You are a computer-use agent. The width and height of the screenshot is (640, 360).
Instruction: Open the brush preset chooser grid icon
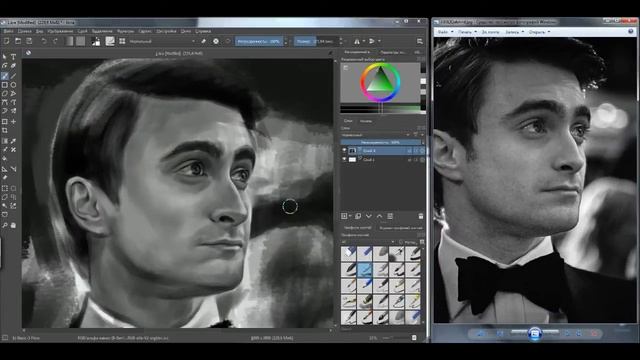(122, 41)
